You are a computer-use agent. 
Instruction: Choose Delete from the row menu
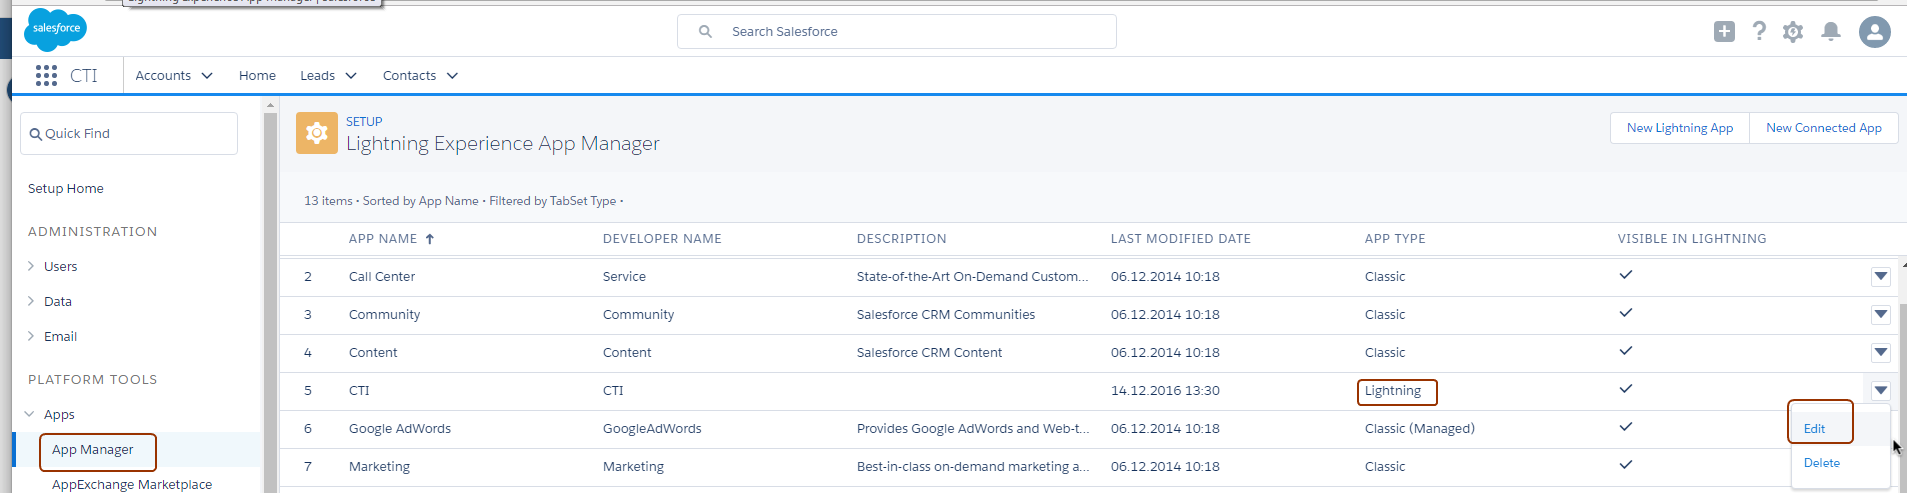click(1821, 463)
